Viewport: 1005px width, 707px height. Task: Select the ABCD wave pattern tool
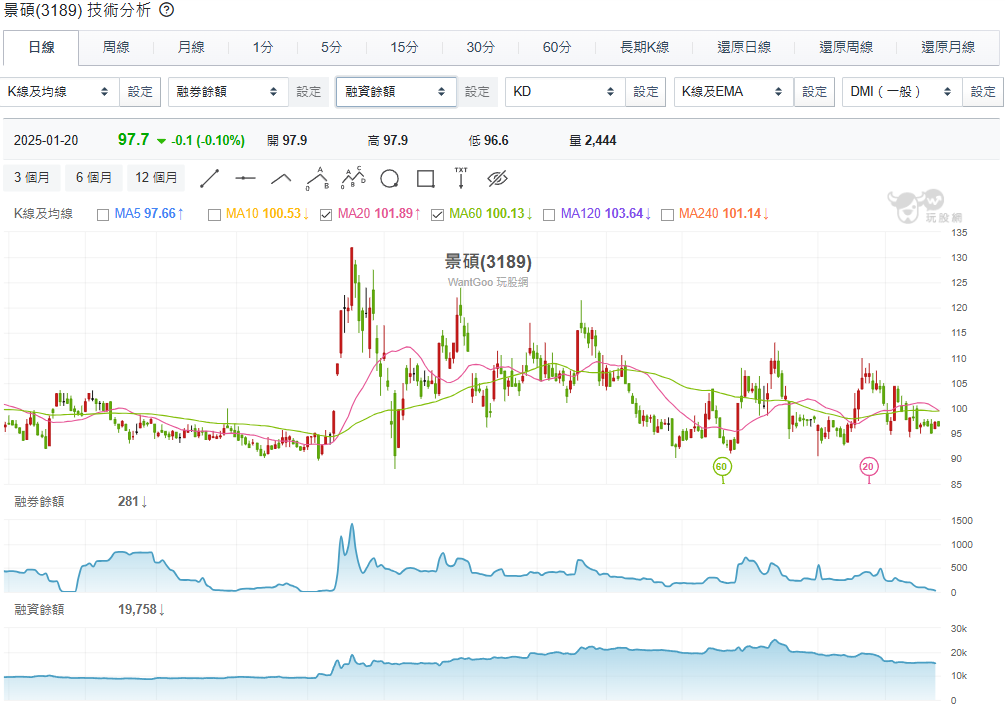[352, 178]
